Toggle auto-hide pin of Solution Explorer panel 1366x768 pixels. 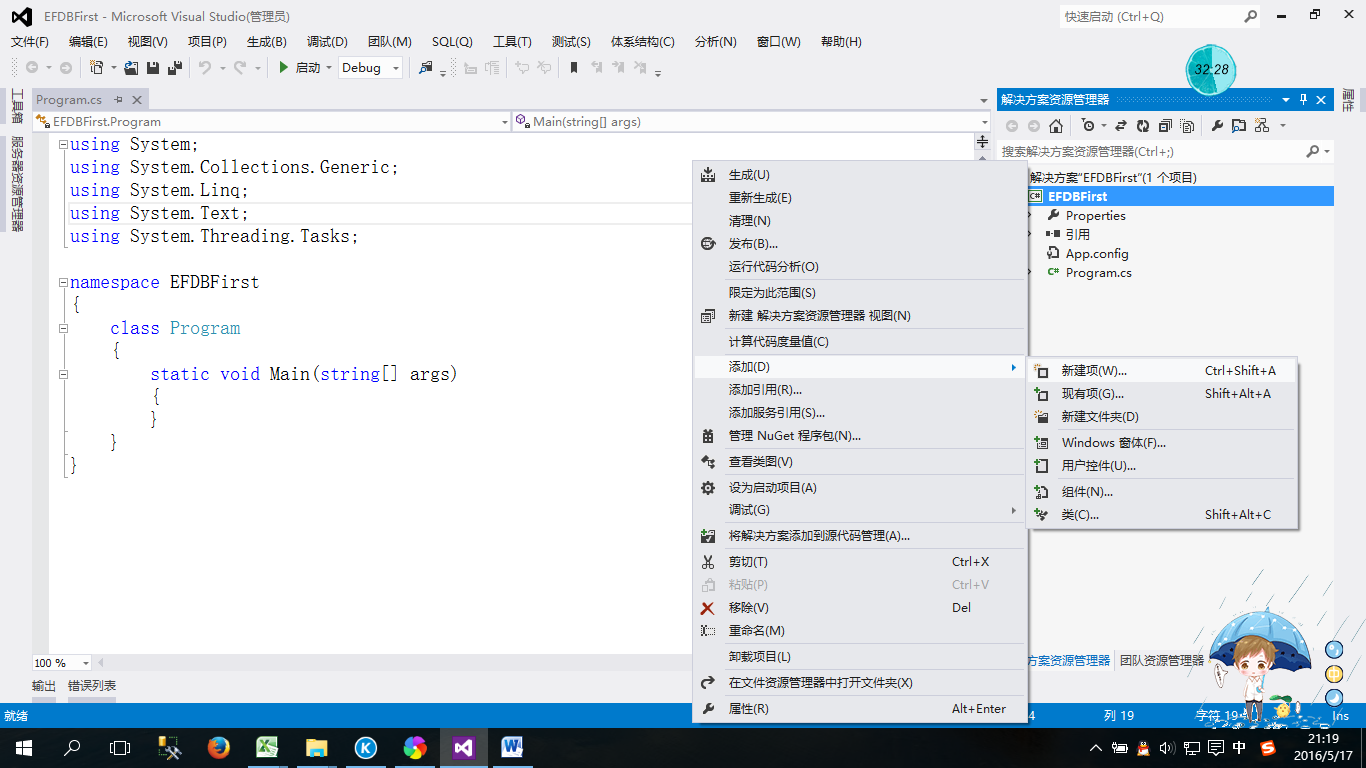pyautogui.click(x=1303, y=99)
